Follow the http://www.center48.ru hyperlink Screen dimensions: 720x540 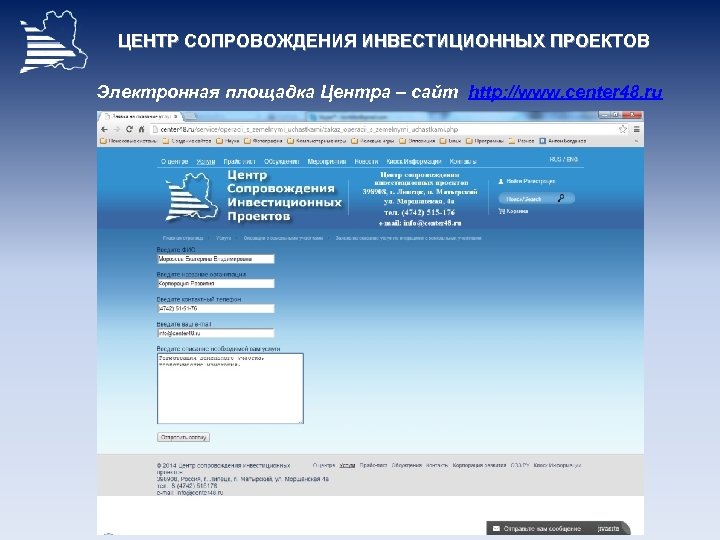(565, 92)
